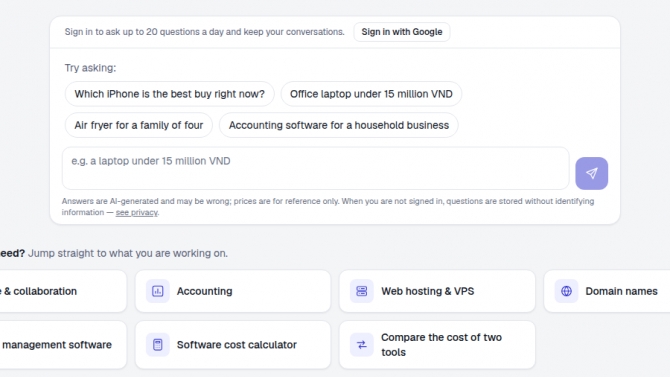Screen dimensions: 670x377
Task: Open the '& collaboration' category card
Action: pos(63,291)
